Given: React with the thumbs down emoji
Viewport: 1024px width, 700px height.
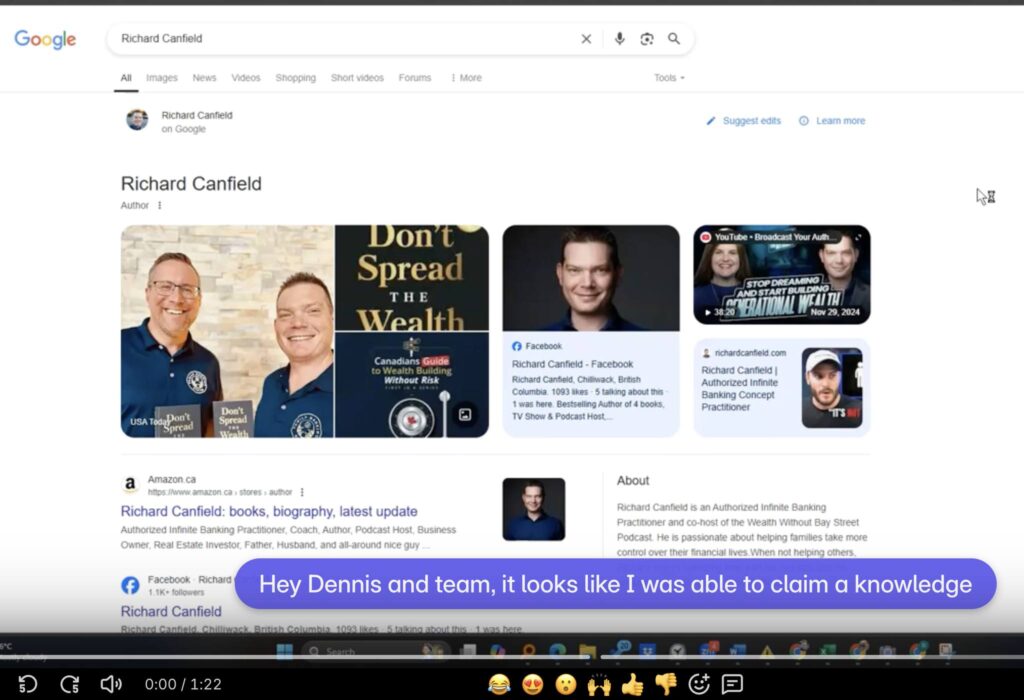Looking at the screenshot, I should tap(665, 684).
